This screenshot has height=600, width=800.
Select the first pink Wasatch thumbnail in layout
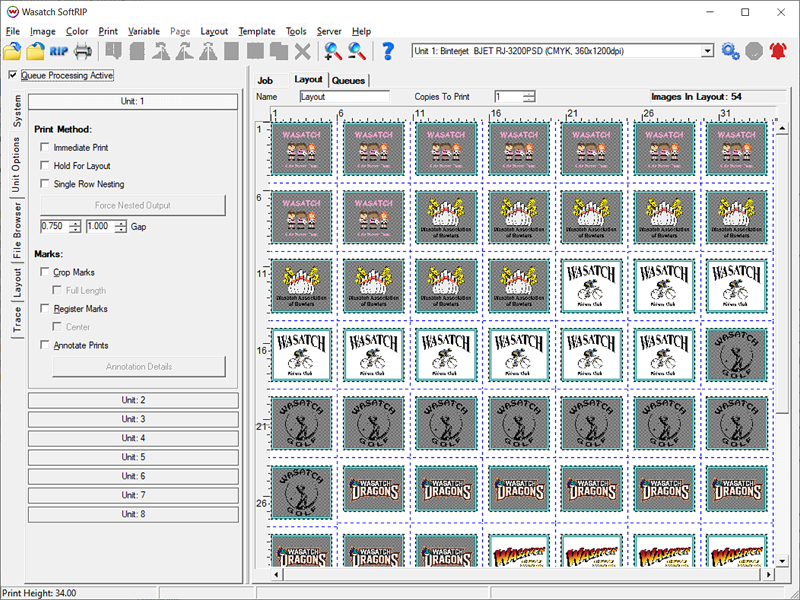302,148
